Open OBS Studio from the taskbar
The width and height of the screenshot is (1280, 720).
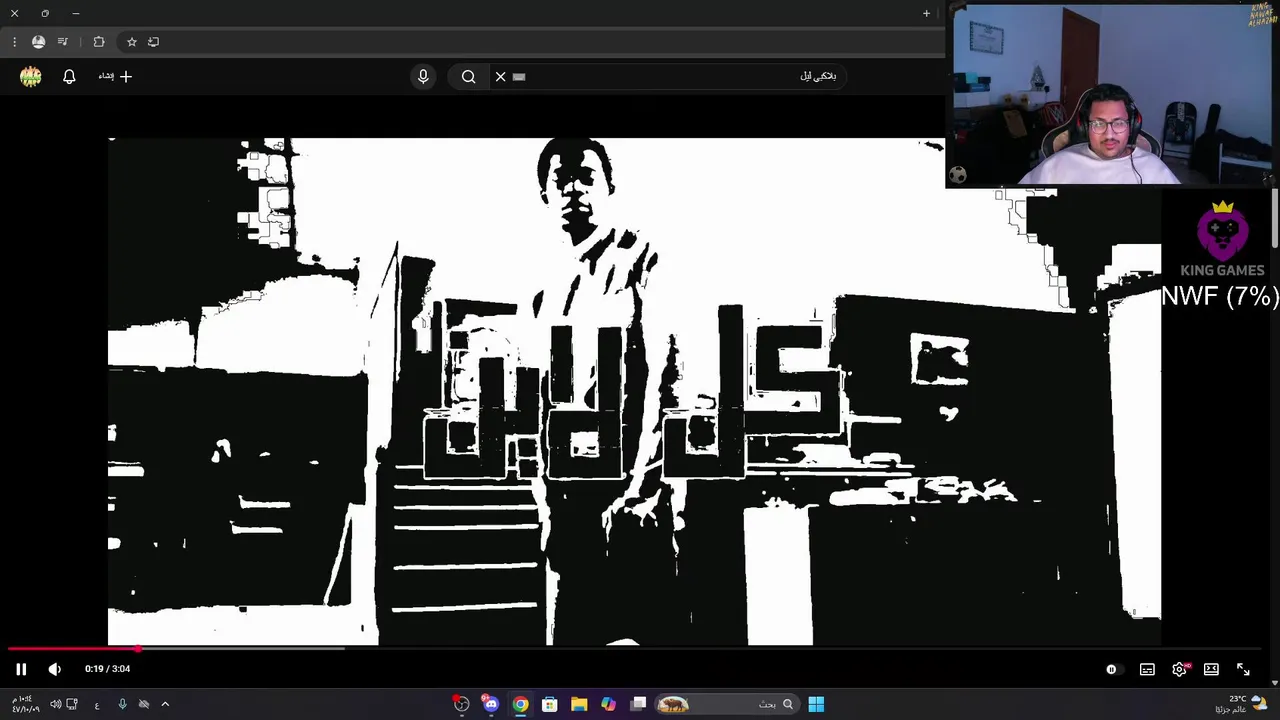click(461, 704)
